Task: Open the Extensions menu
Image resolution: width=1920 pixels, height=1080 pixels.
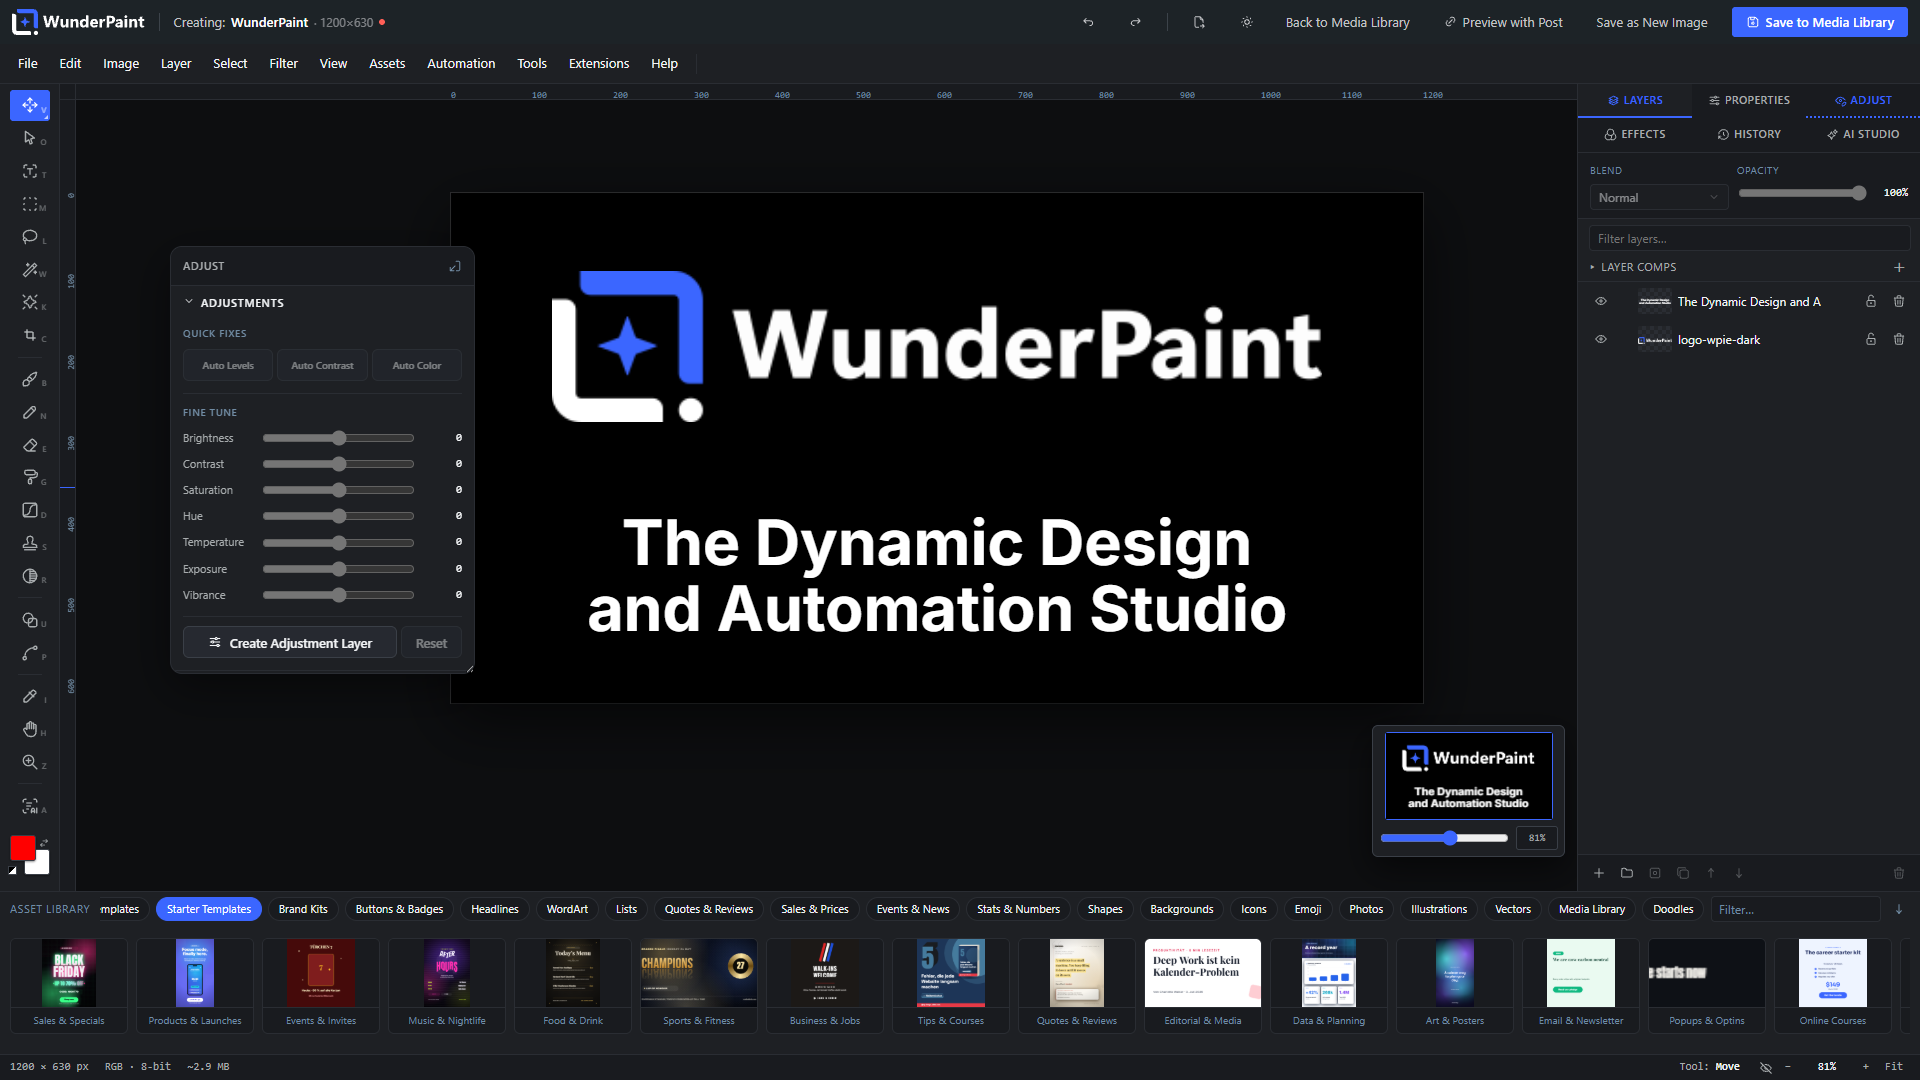Action: coord(599,63)
